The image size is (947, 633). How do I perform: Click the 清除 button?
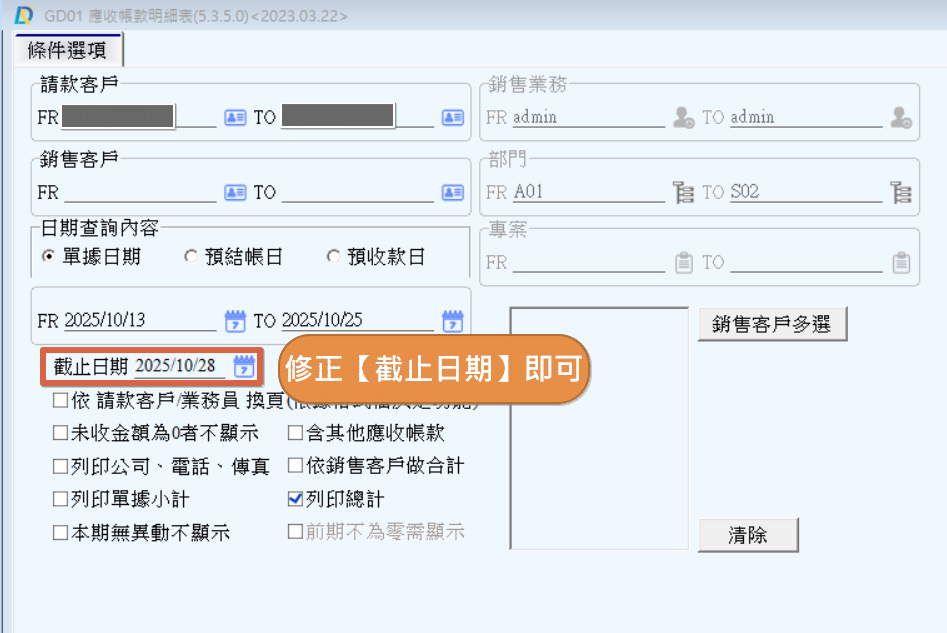pos(747,535)
